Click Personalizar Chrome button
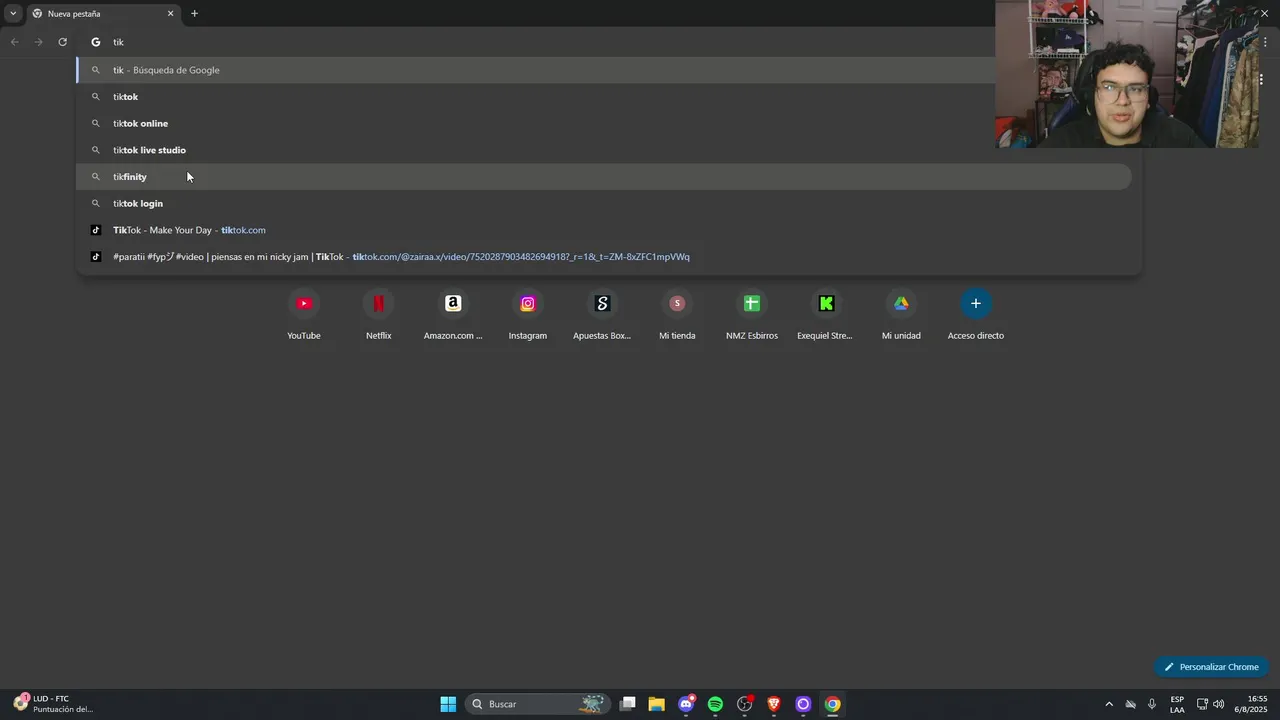Image resolution: width=1280 pixels, height=720 pixels. pyautogui.click(x=1211, y=667)
